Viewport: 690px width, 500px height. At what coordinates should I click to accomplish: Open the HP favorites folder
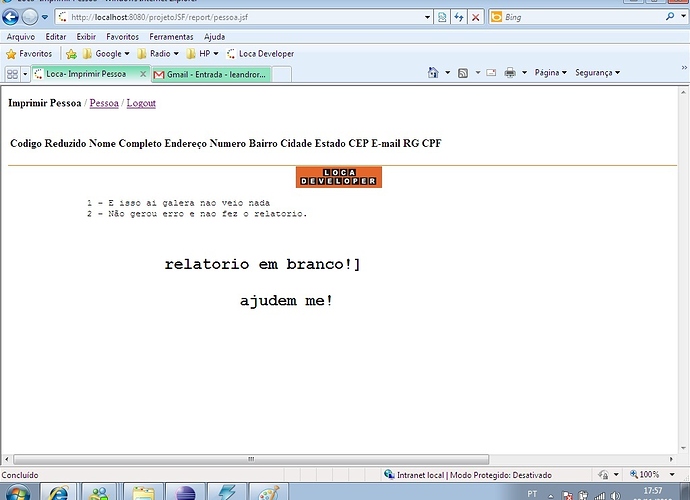pos(202,54)
